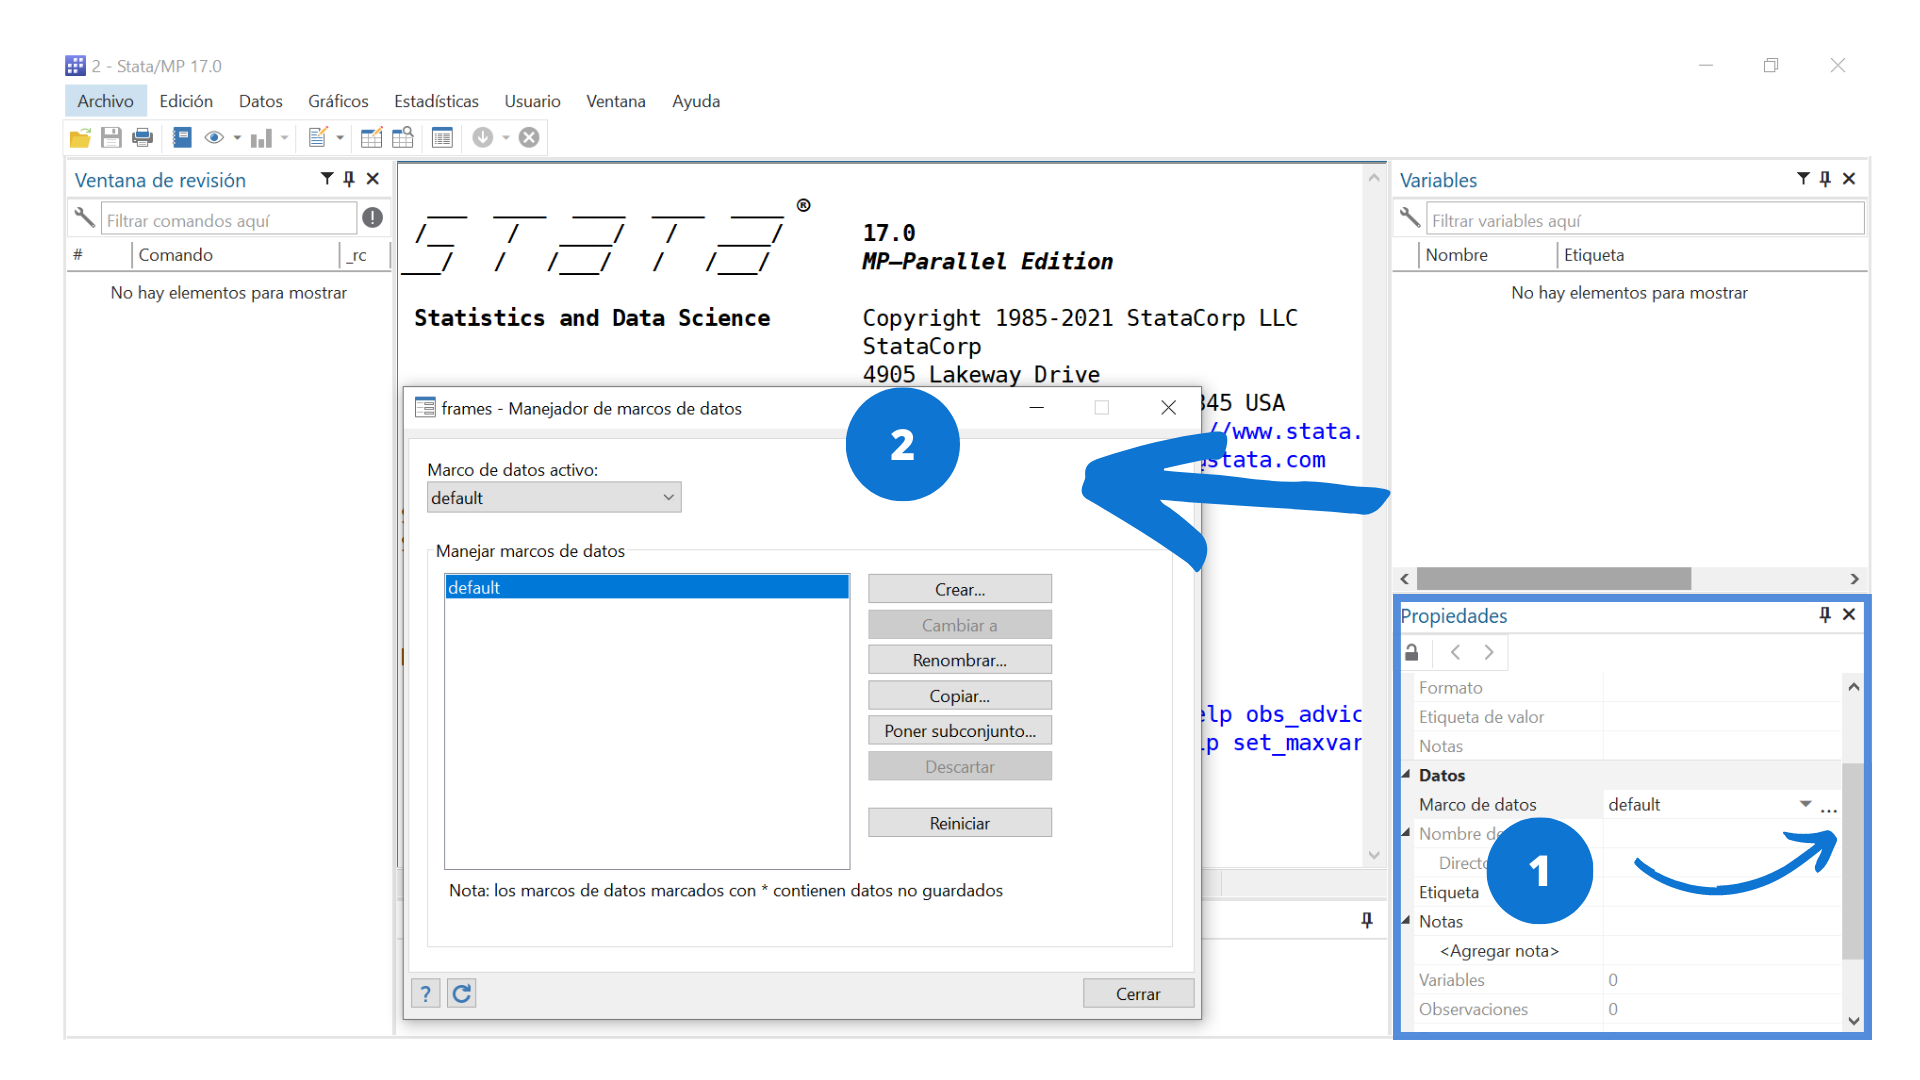The height and width of the screenshot is (1080, 1920).
Task: Click the previous arrow in Propiedades
Action: coord(1456,652)
